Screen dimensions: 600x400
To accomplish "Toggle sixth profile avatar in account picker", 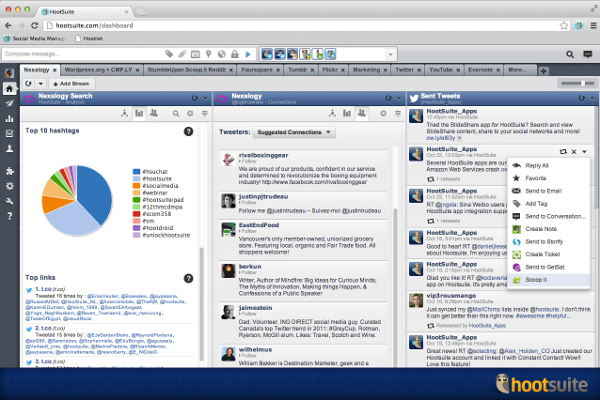I will pyautogui.click(x=330, y=54).
